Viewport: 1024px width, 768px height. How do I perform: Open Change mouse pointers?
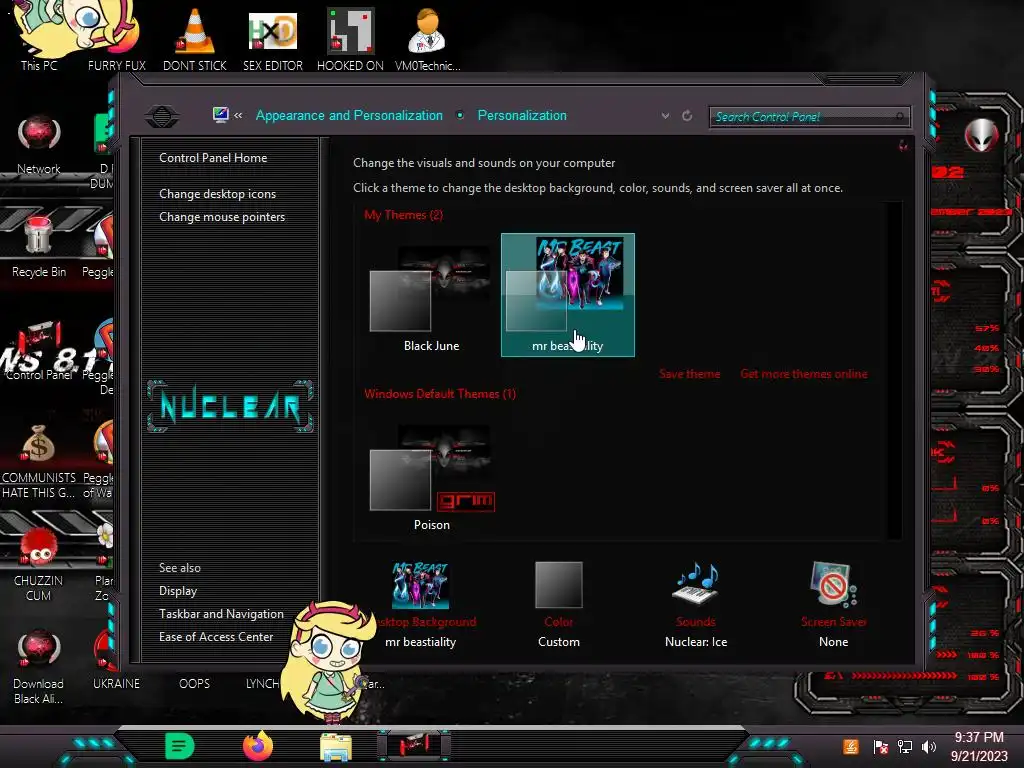(222, 217)
